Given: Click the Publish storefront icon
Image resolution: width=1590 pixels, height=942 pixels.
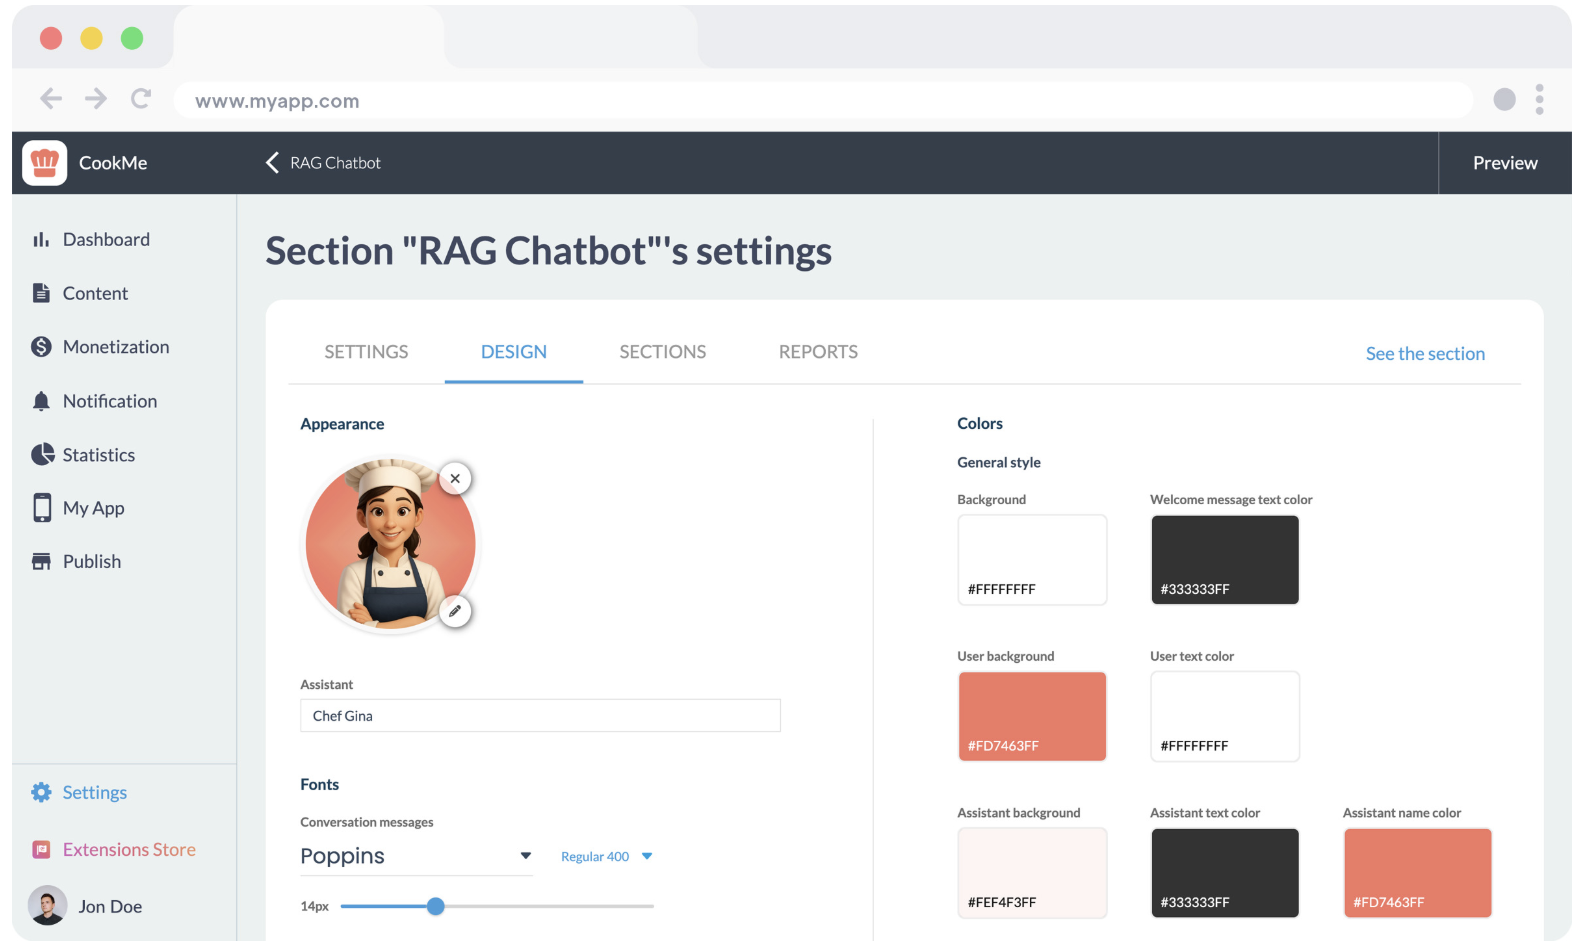Looking at the screenshot, I should pyautogui.click(x=41, y=562).
